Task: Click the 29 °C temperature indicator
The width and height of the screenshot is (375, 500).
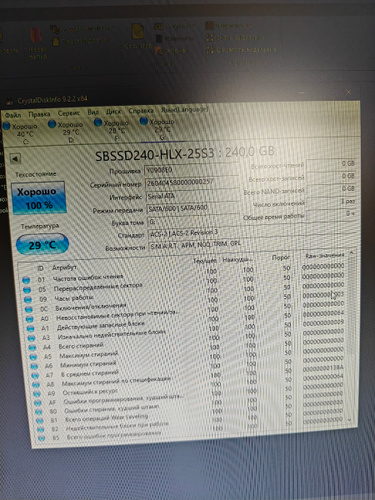Action: coord(42,244)
